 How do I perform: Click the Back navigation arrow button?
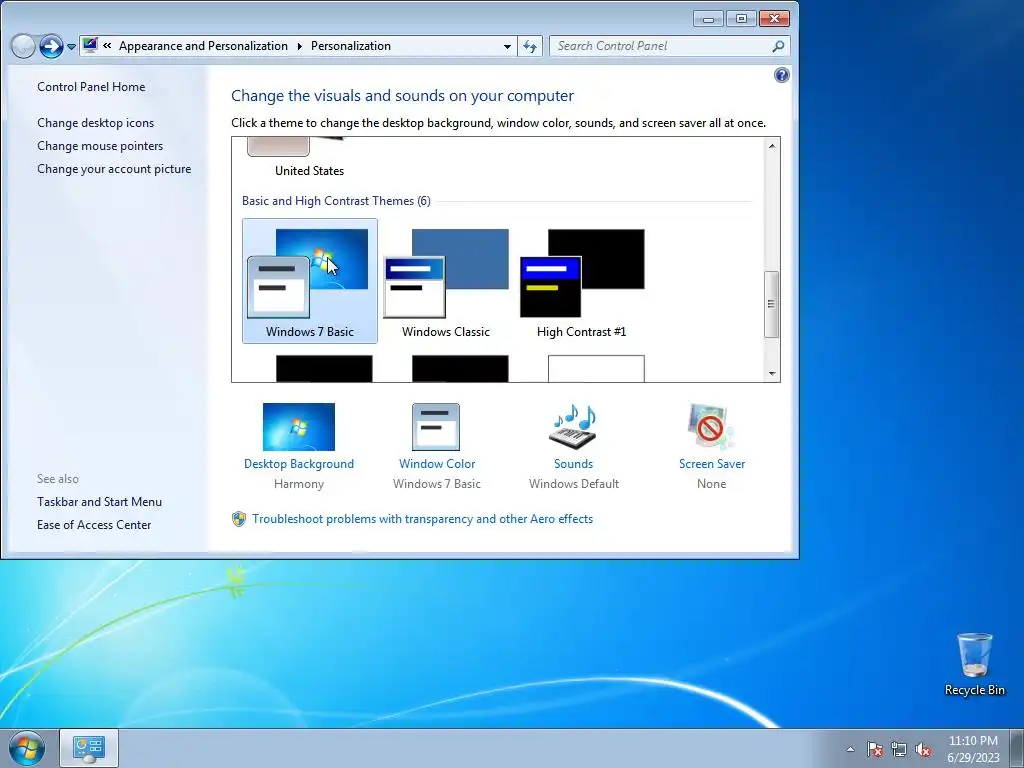[24, 46]
